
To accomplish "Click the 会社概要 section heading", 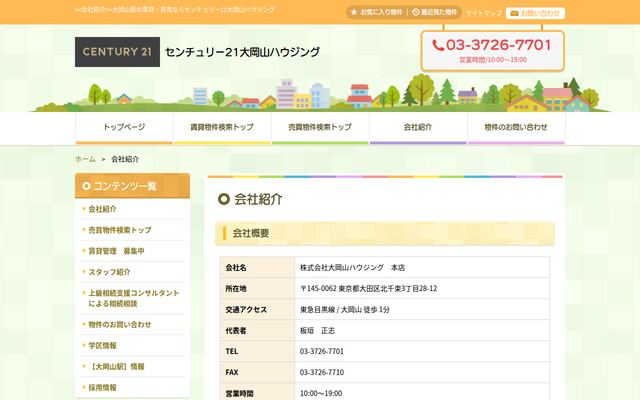I will (251, 233).
